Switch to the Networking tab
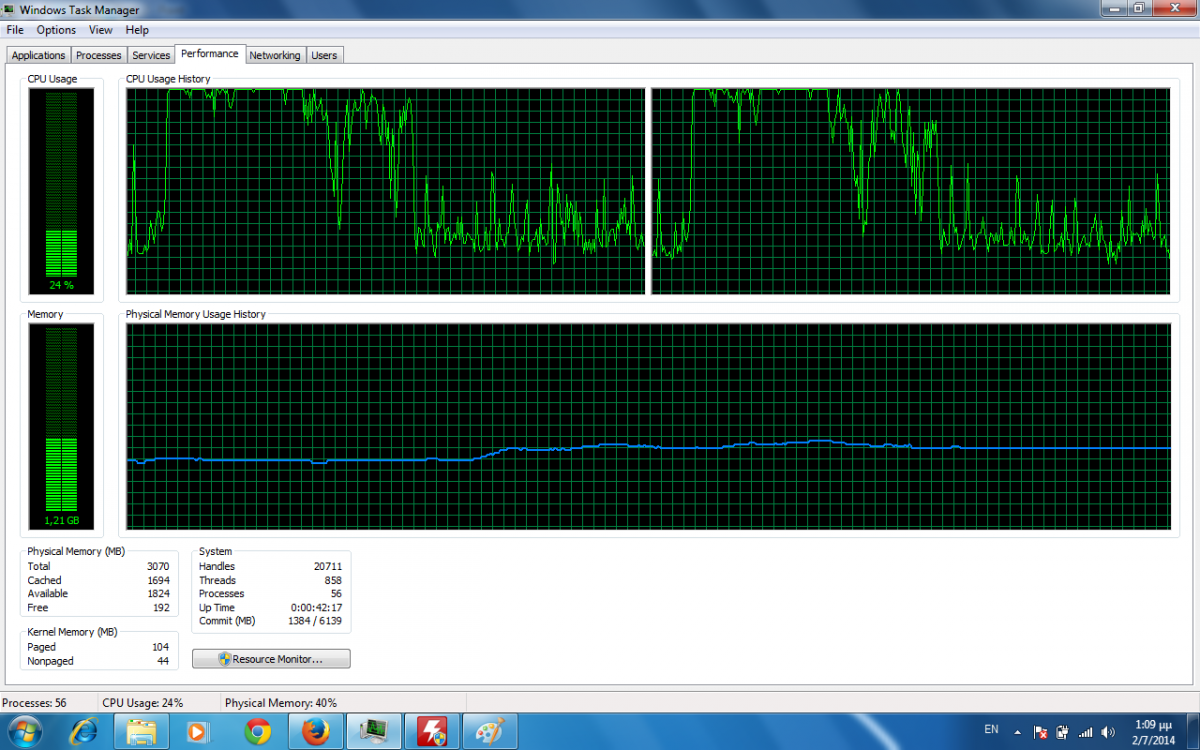This screenshot has width=1200, height=750. pyautogui.click(x=275, y=55)
